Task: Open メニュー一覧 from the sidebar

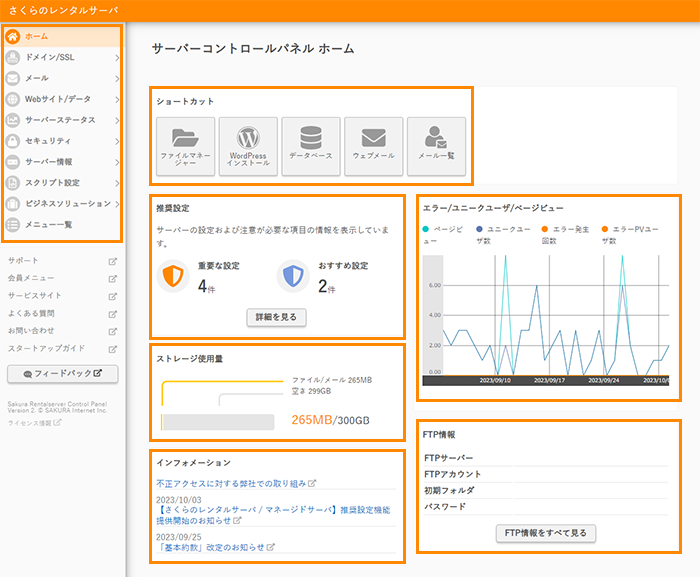Action: point(62,225)
